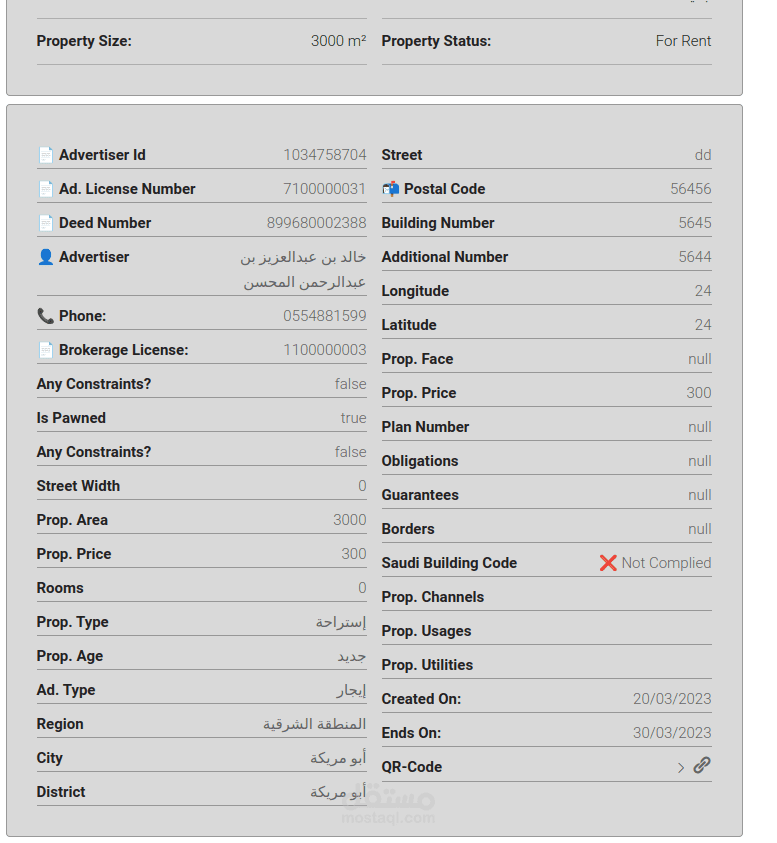Click the Prop. Channels row label
The height and width of the screenshot is (843, 777).
(432, 597)
